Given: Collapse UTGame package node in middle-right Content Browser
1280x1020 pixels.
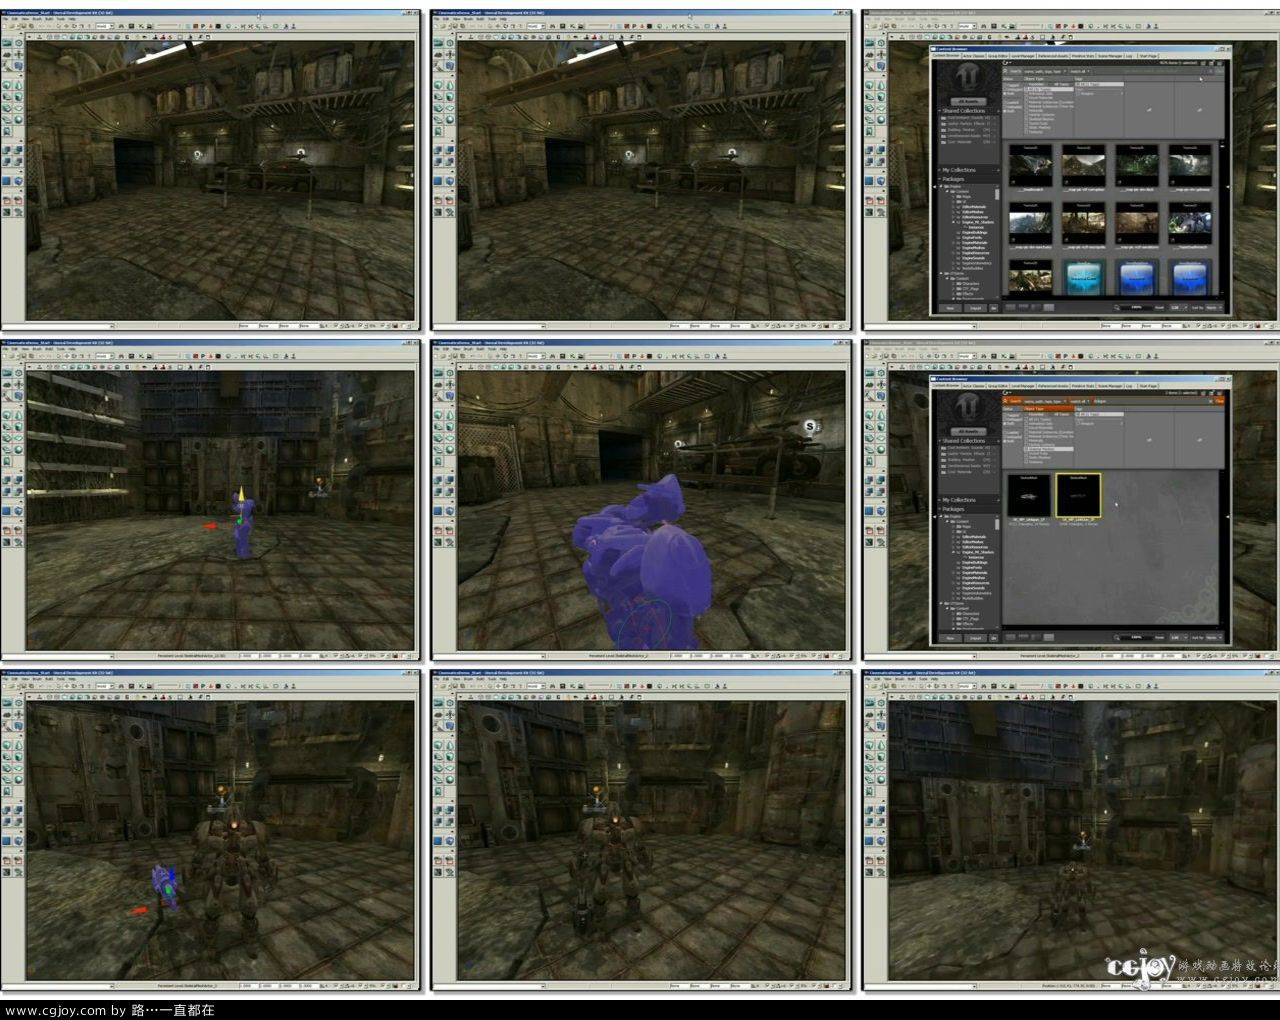Looking at the screenshot, I should click(x=941, y=603).
